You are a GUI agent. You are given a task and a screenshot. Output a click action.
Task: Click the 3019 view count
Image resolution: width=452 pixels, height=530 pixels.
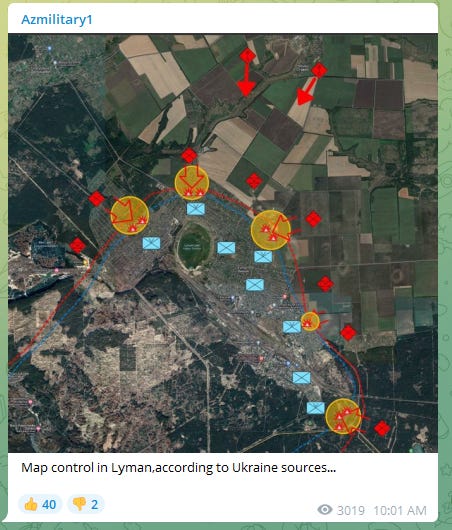(x=351, y=510)
